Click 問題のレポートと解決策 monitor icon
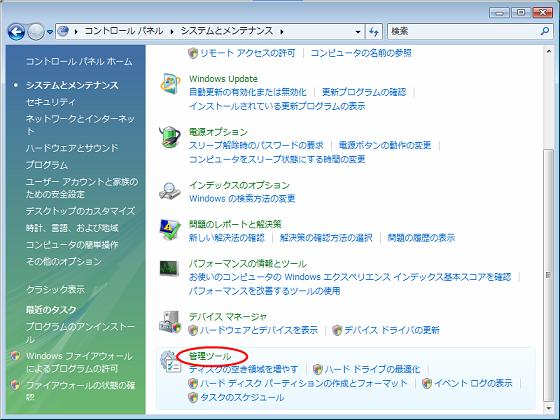Viewport: 560px width, 420px height. pos(170,230)
